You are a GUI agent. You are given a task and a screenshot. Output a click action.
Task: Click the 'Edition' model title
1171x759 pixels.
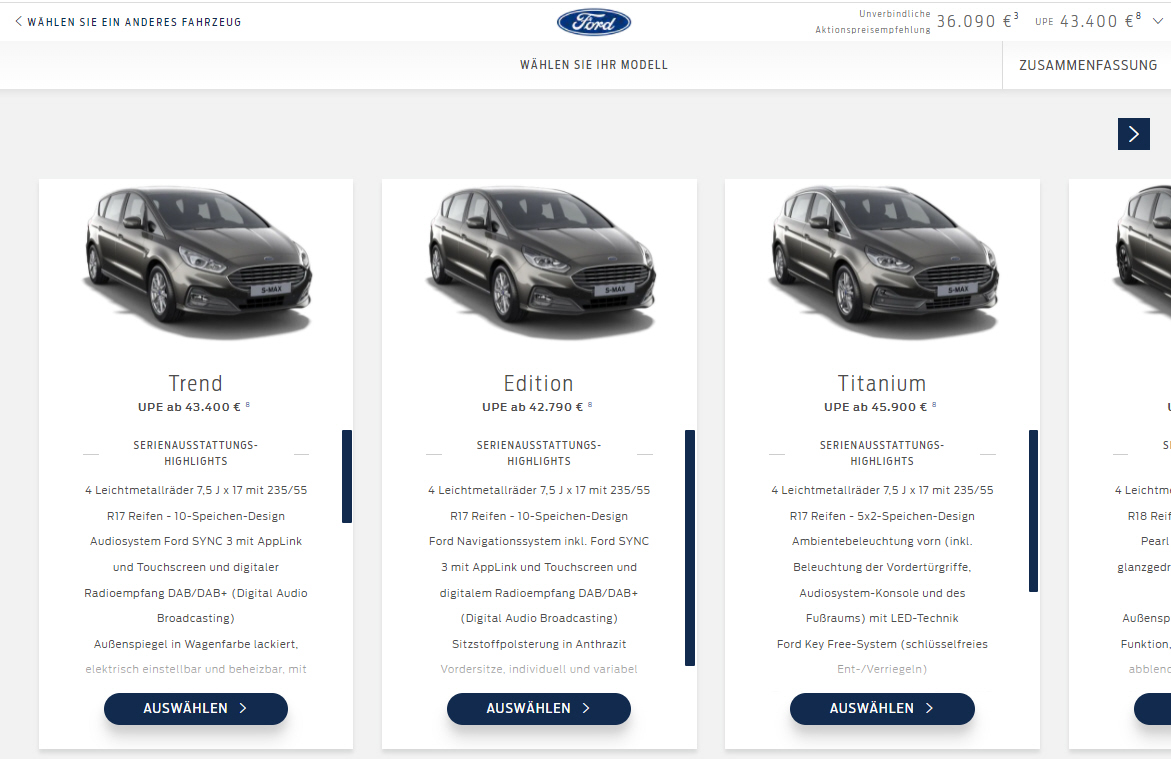pyautogui.click(x=538, y=383)
